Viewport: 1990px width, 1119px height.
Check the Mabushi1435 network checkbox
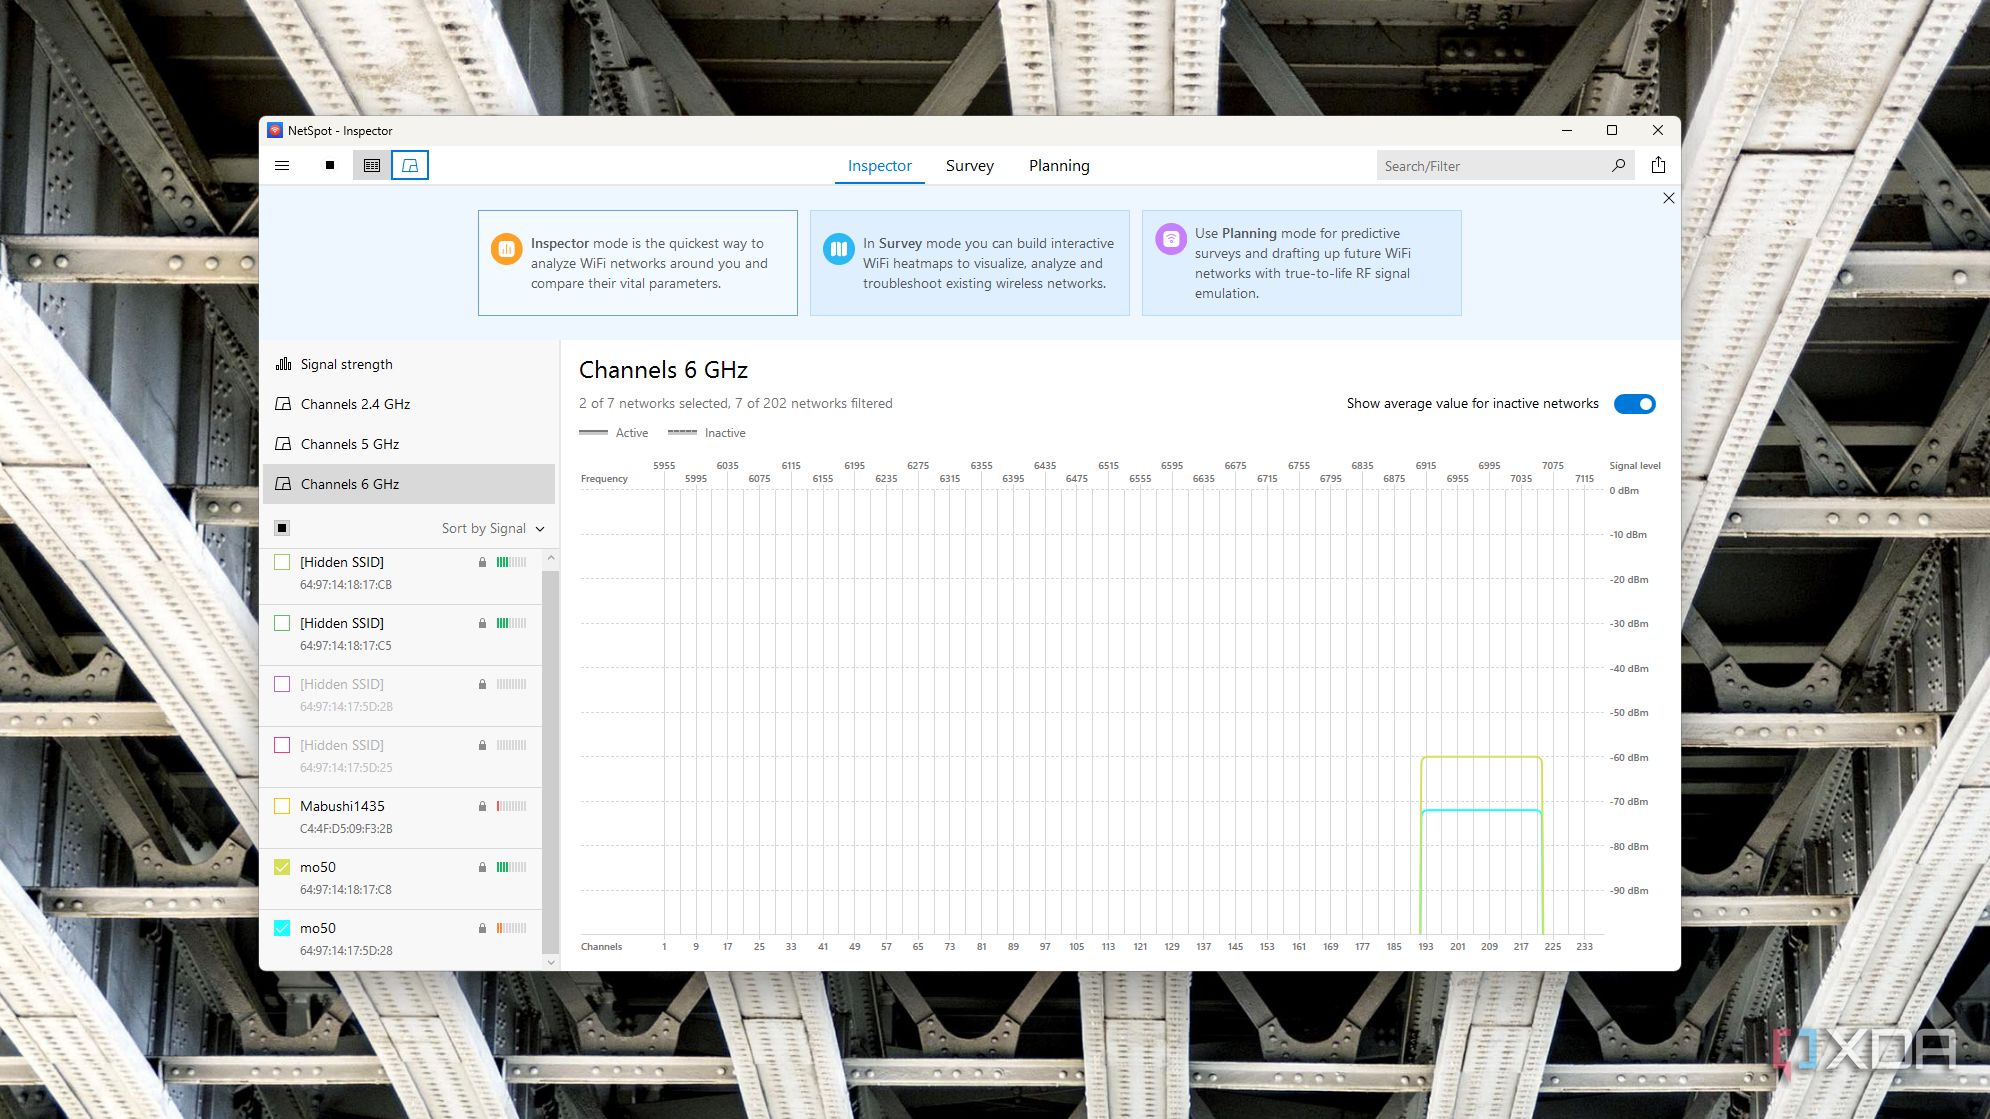(282, 807)
